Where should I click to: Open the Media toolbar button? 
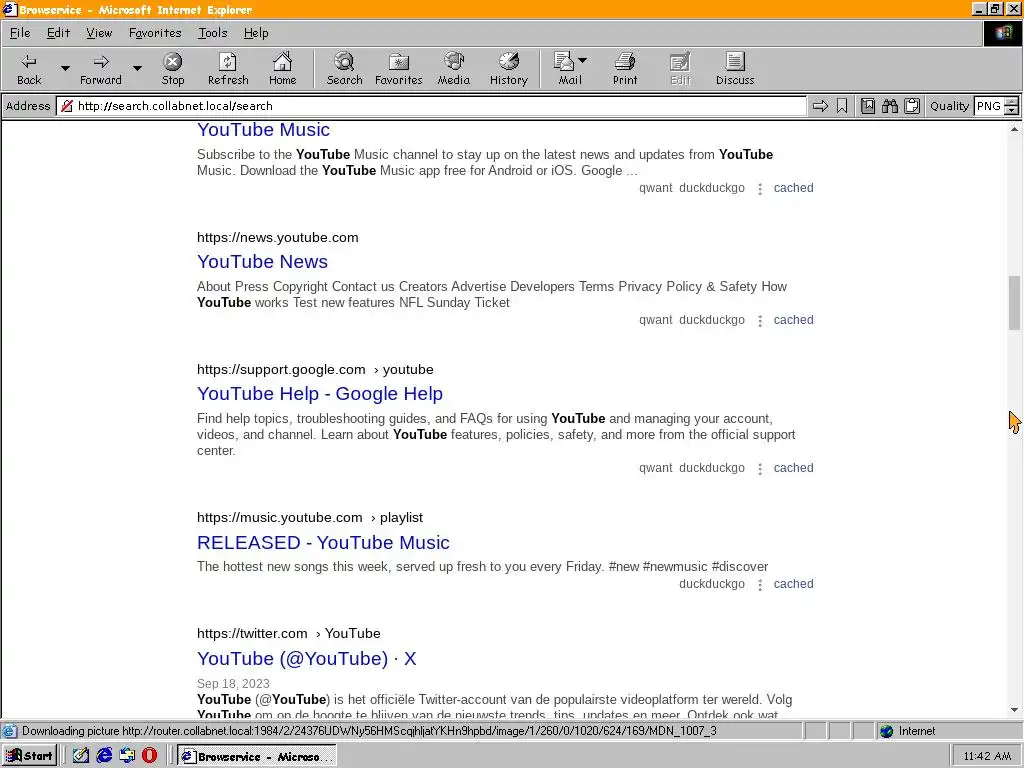pyautogui.click(x=453, y=69)
